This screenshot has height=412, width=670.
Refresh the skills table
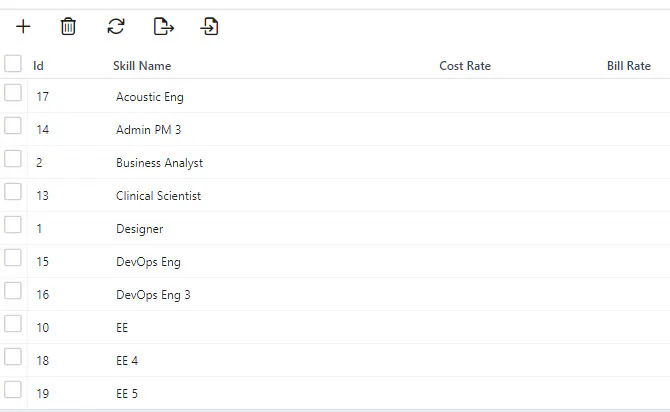116,26
